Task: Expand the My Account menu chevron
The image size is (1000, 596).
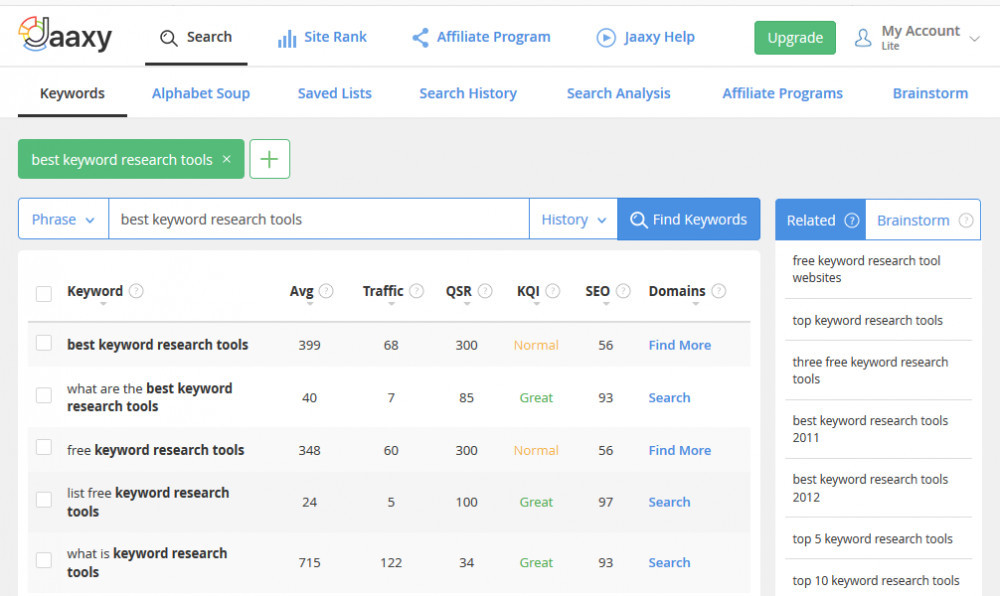Action: click(x=974, y=39)
